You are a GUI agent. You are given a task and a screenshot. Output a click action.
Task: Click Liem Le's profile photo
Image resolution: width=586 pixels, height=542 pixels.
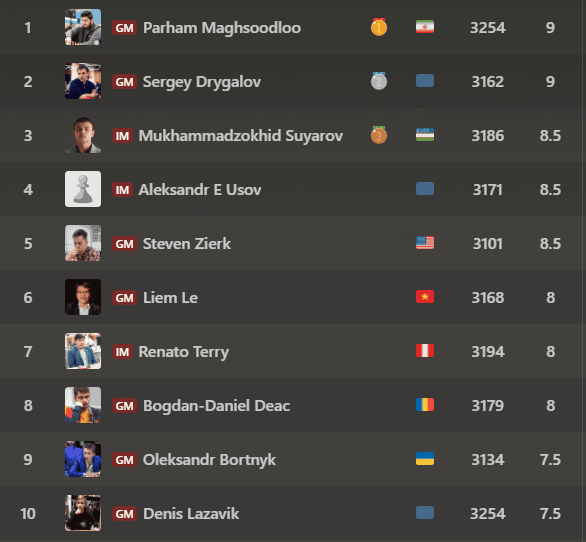coord(83,297)
